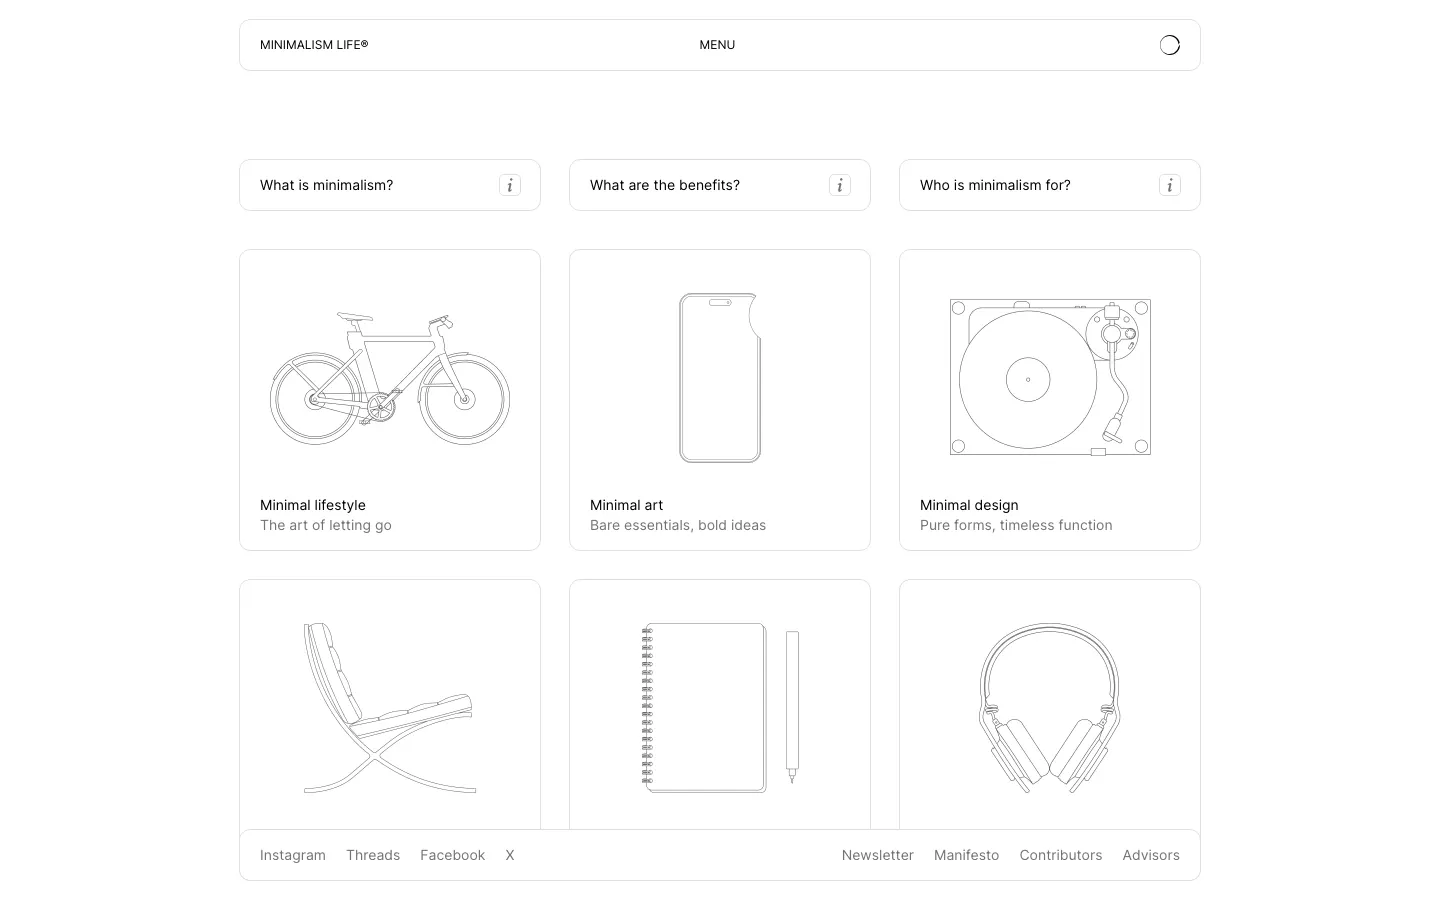Select the notebook and pen illustration
The image size is (1440, 900).
[720, 708]
